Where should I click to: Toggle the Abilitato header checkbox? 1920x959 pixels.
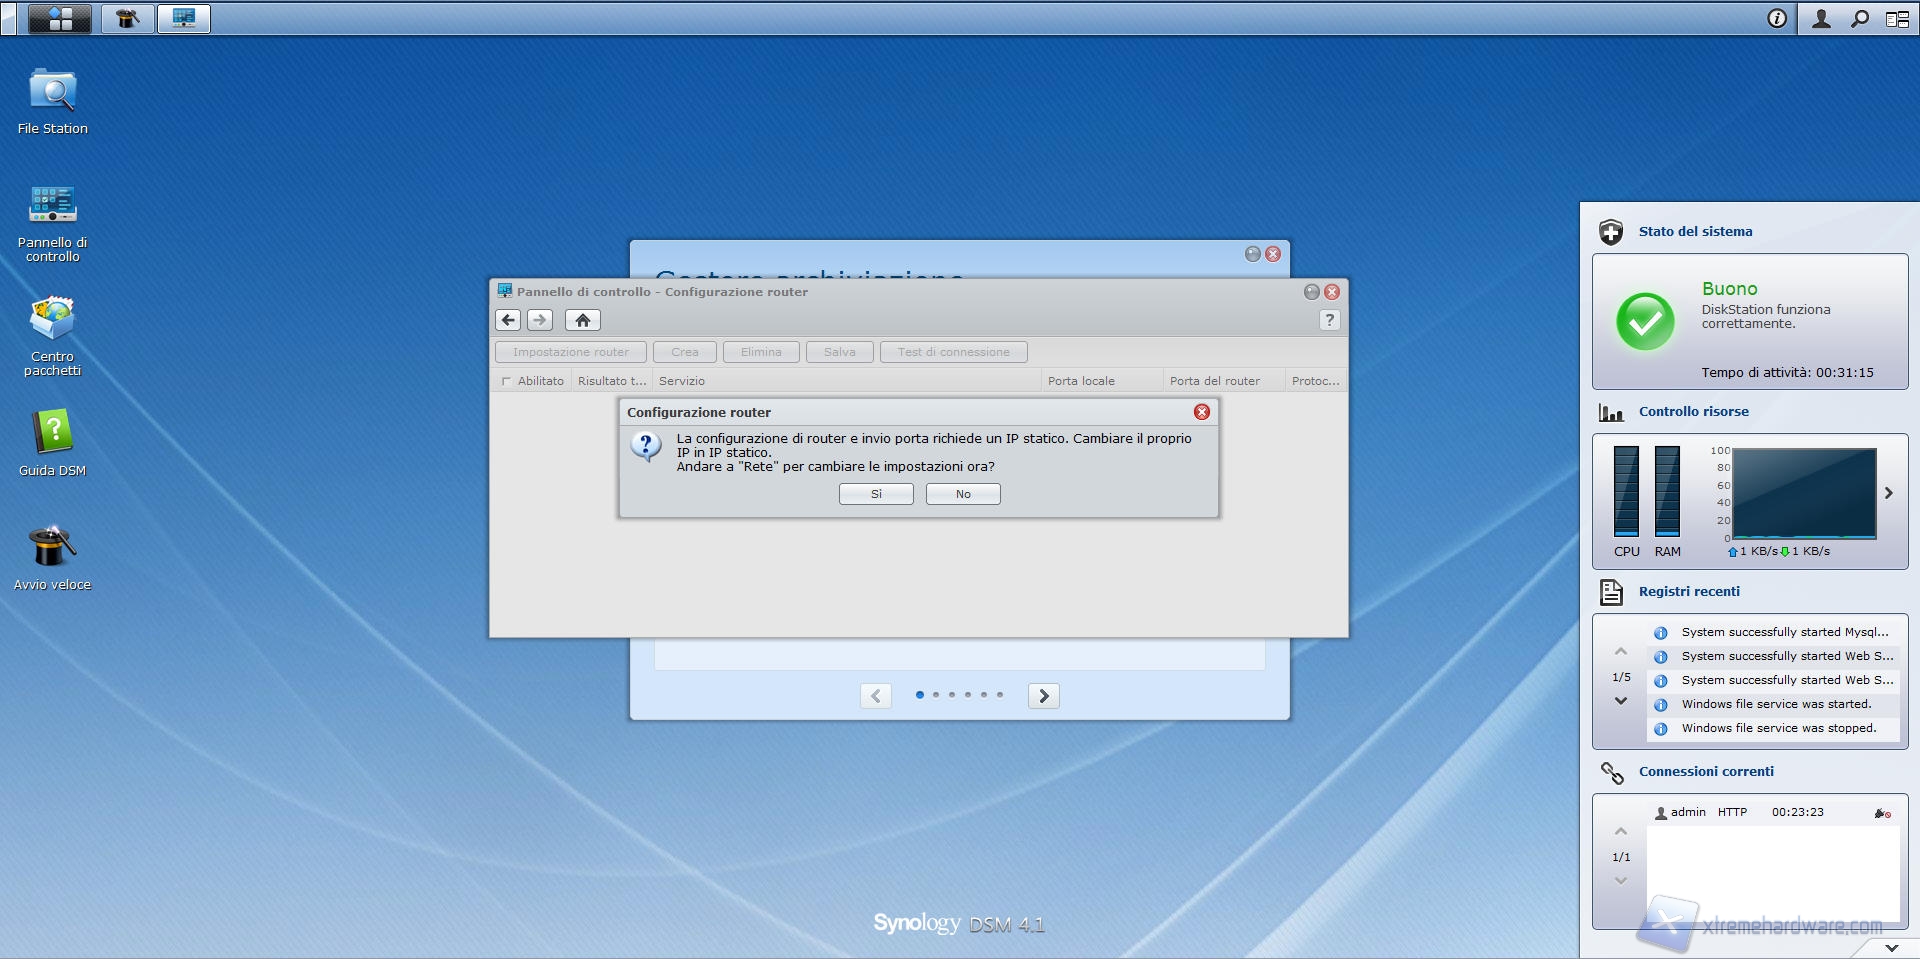(506, 381)
